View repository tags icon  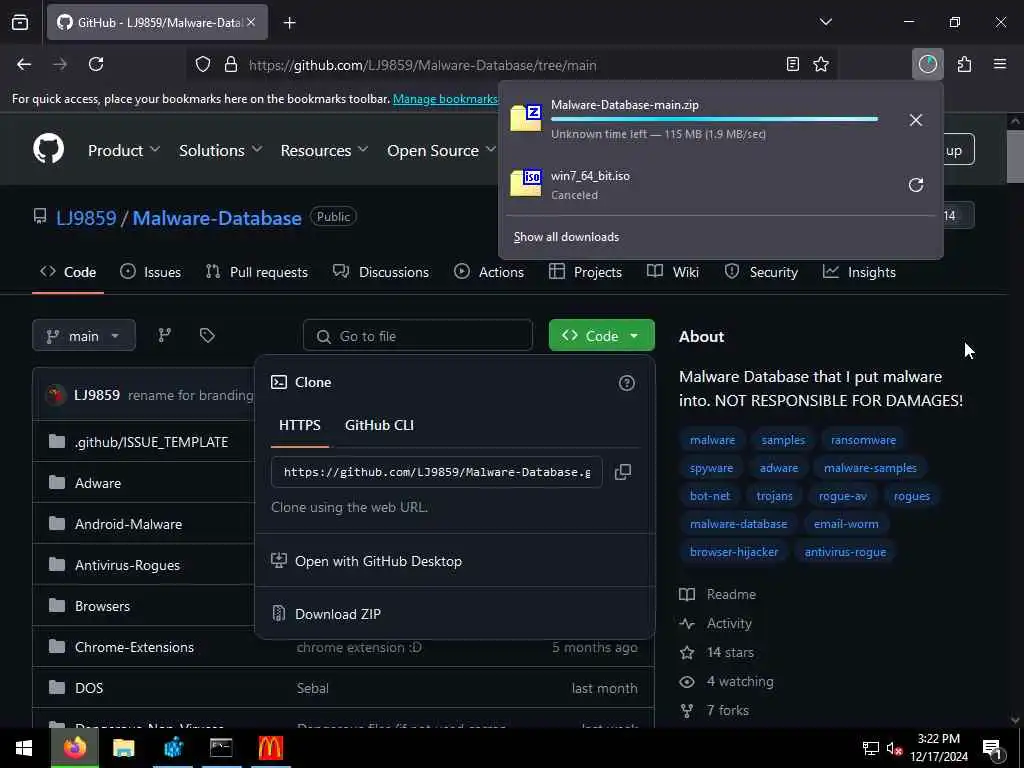pos(207,335)
